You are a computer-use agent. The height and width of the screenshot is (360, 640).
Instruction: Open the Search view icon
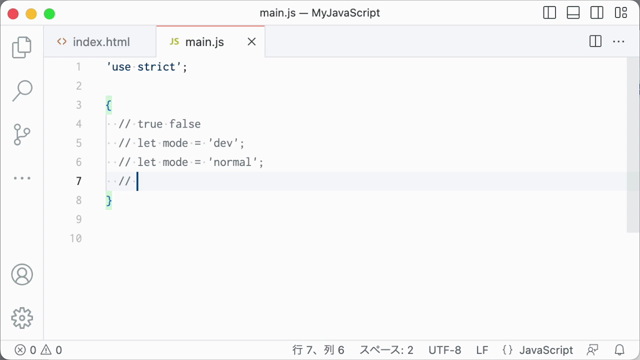click(22, 90)
